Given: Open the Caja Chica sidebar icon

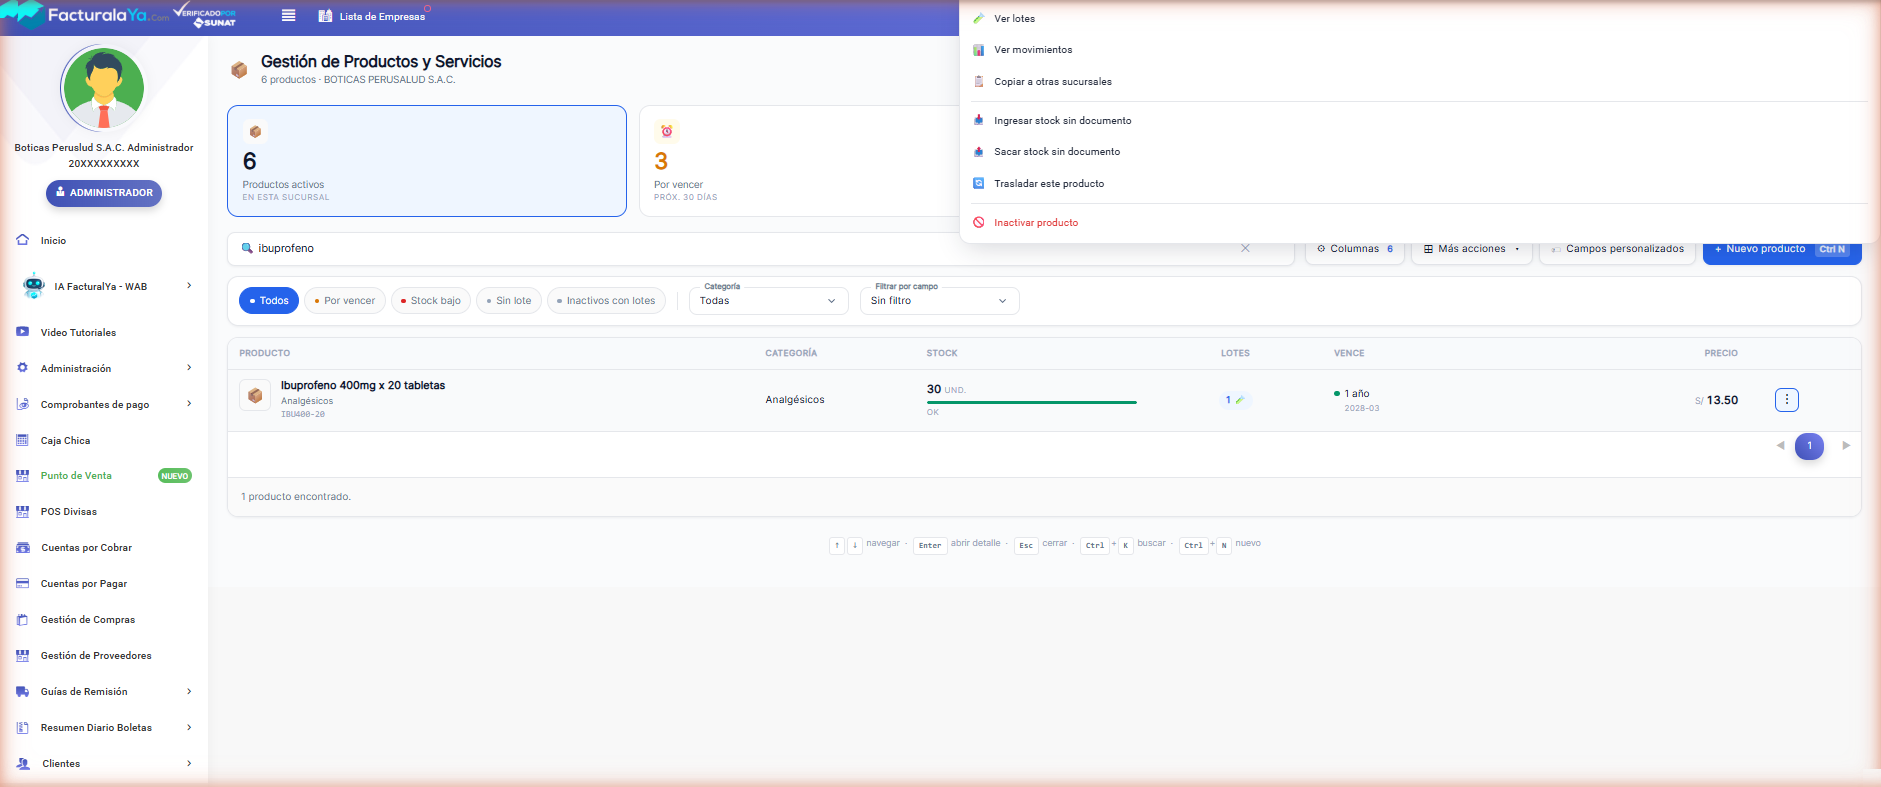Looking at the screenshot, I should tap(22, 440).
